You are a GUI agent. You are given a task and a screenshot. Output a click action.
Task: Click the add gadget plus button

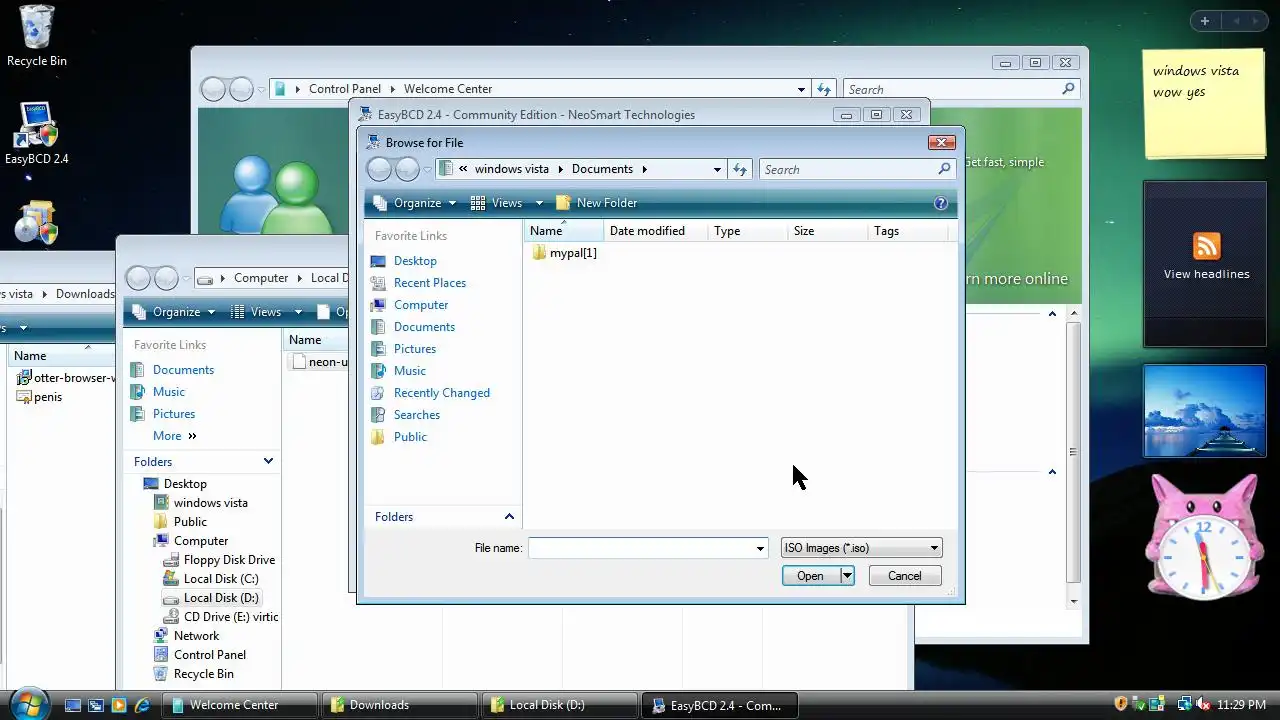pyautogui.click(x=1205, y=21)
